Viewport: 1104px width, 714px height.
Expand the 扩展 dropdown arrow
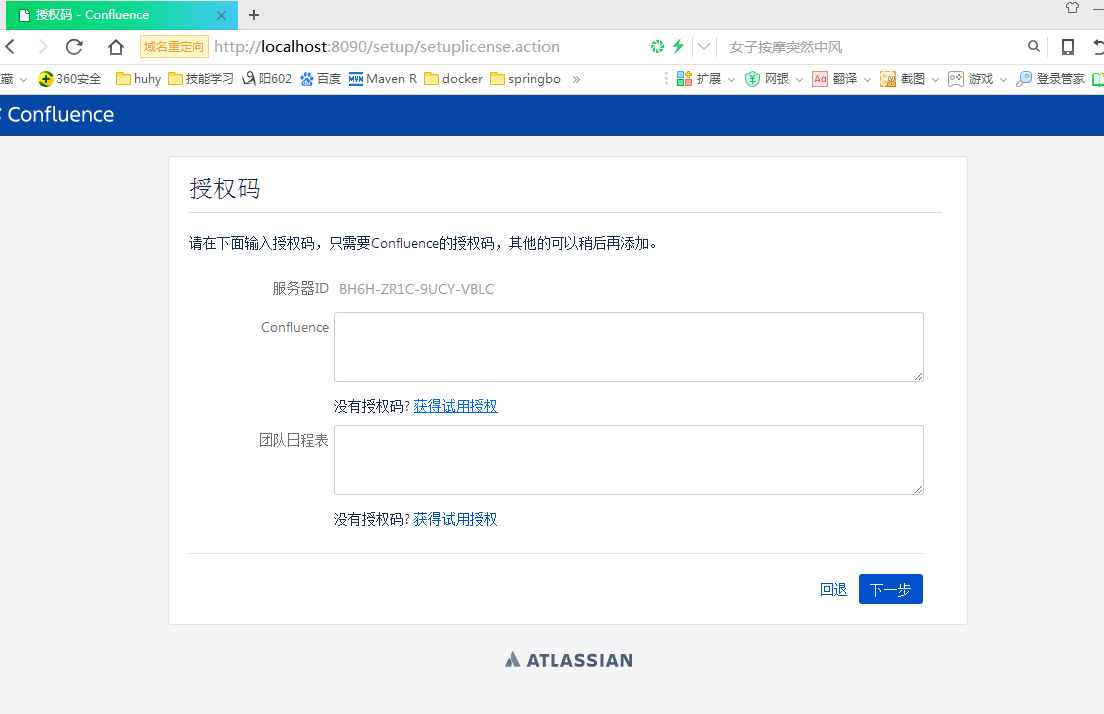tap(732, 80)
